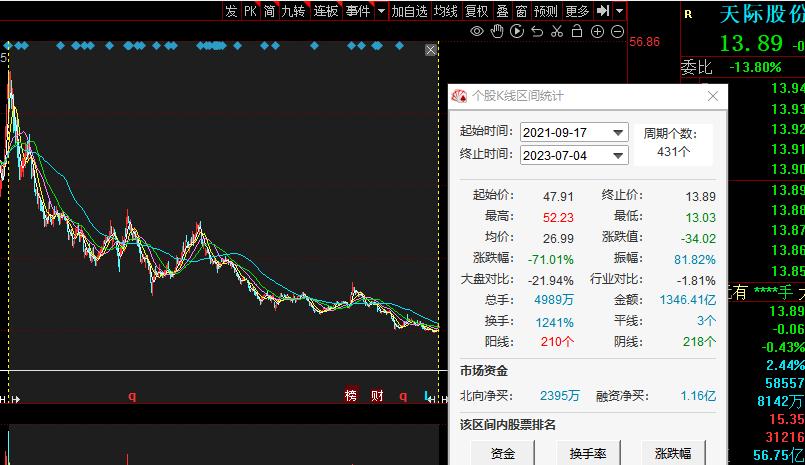Click 加自选 to add to watchlist
Image resolution: width=805 pixels, height=465 pixels.
pos(409,11)
